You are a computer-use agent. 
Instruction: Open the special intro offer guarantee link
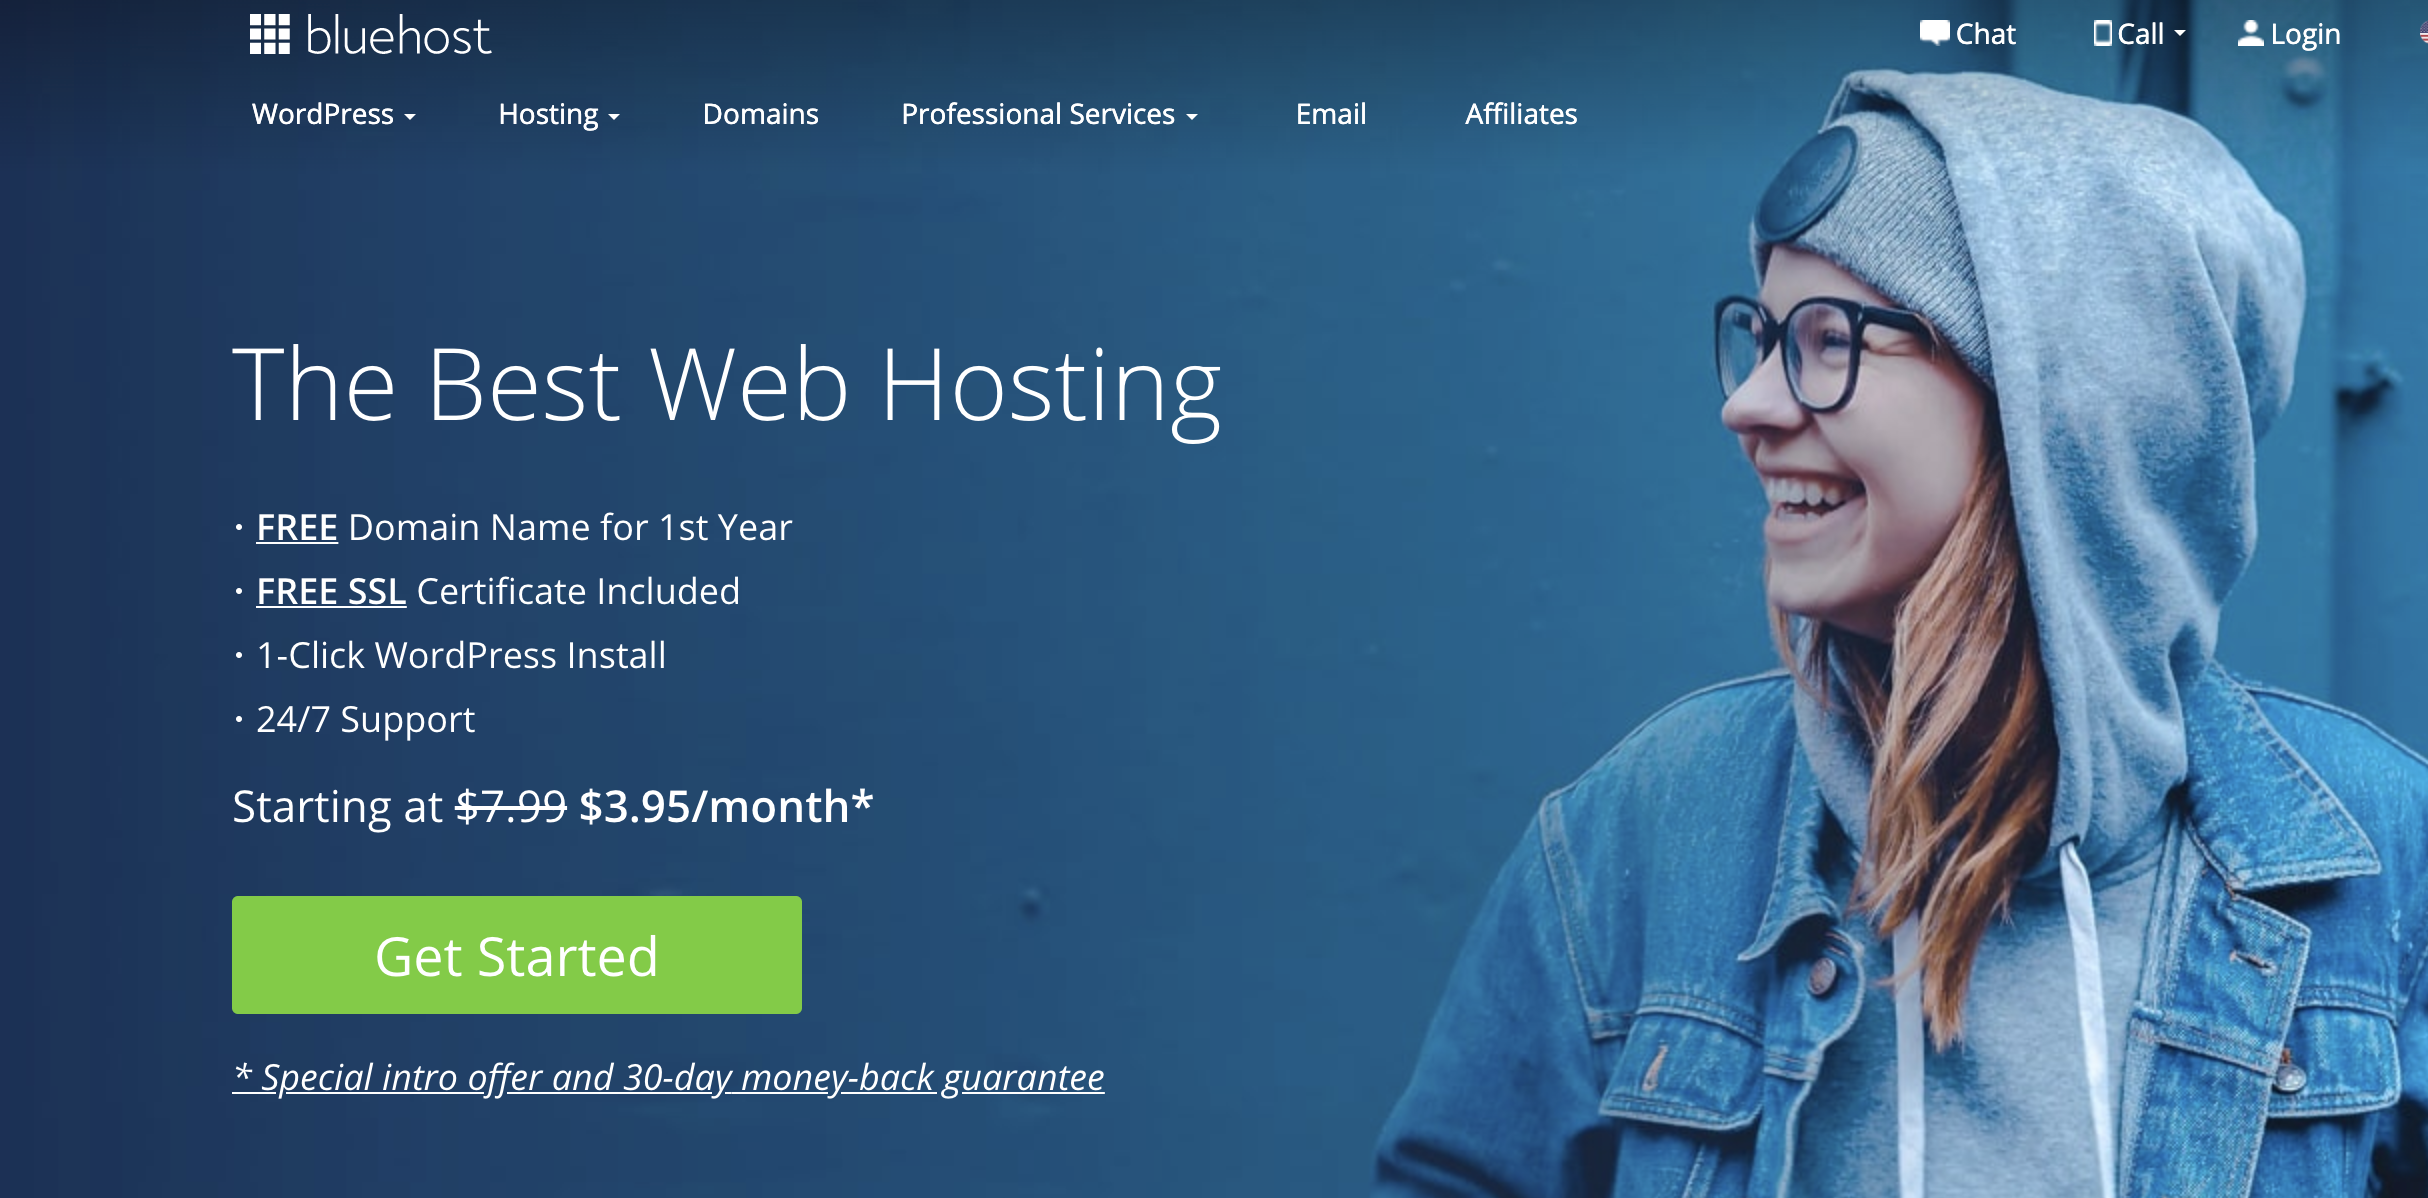coord(668,1077)
